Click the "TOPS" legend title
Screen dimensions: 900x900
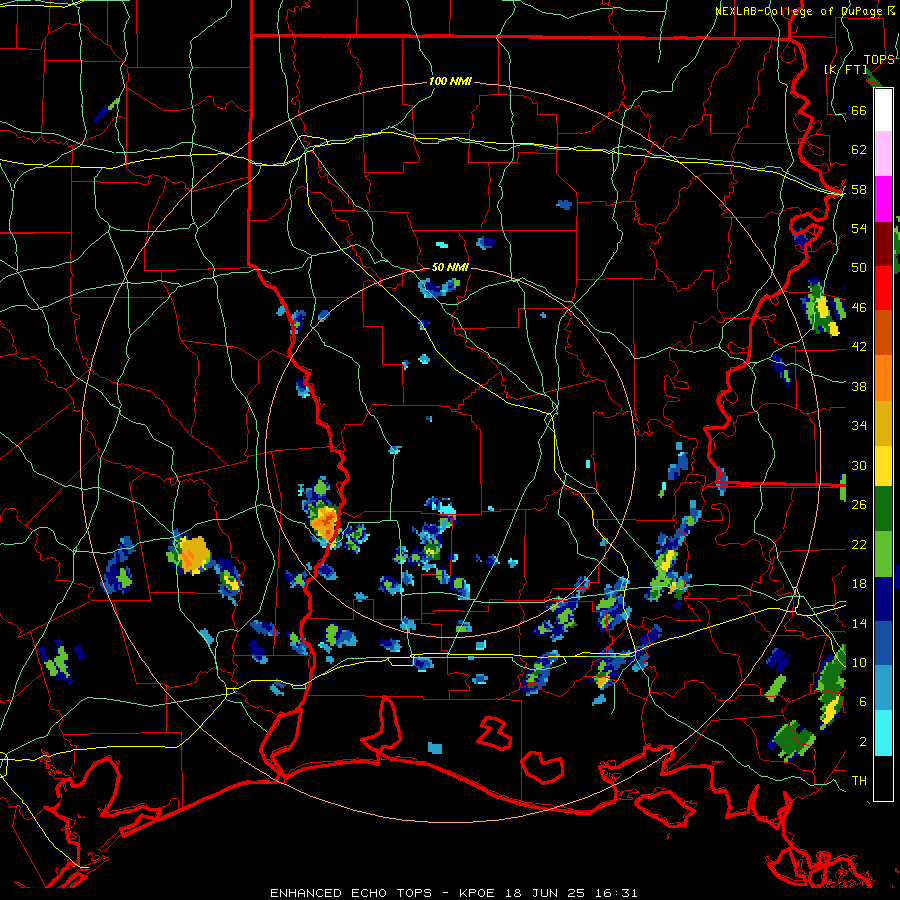[879, 60]
